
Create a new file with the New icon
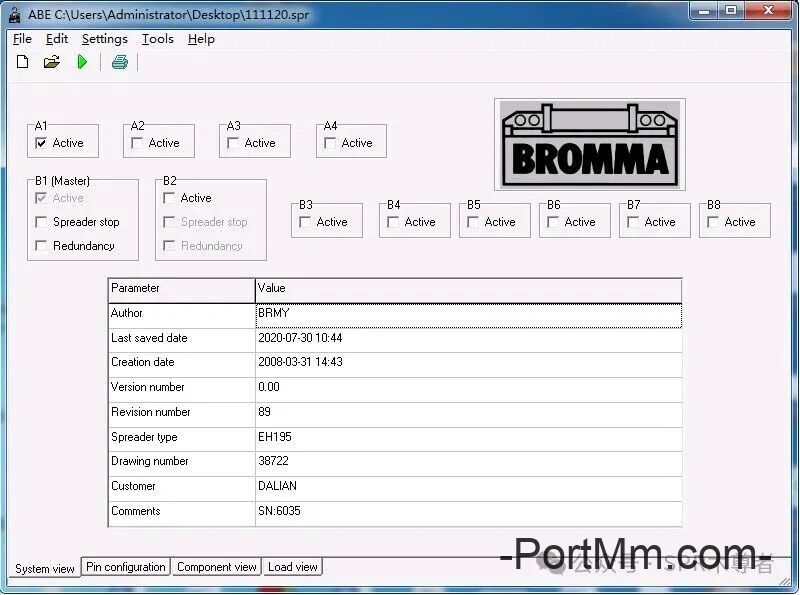22,61
